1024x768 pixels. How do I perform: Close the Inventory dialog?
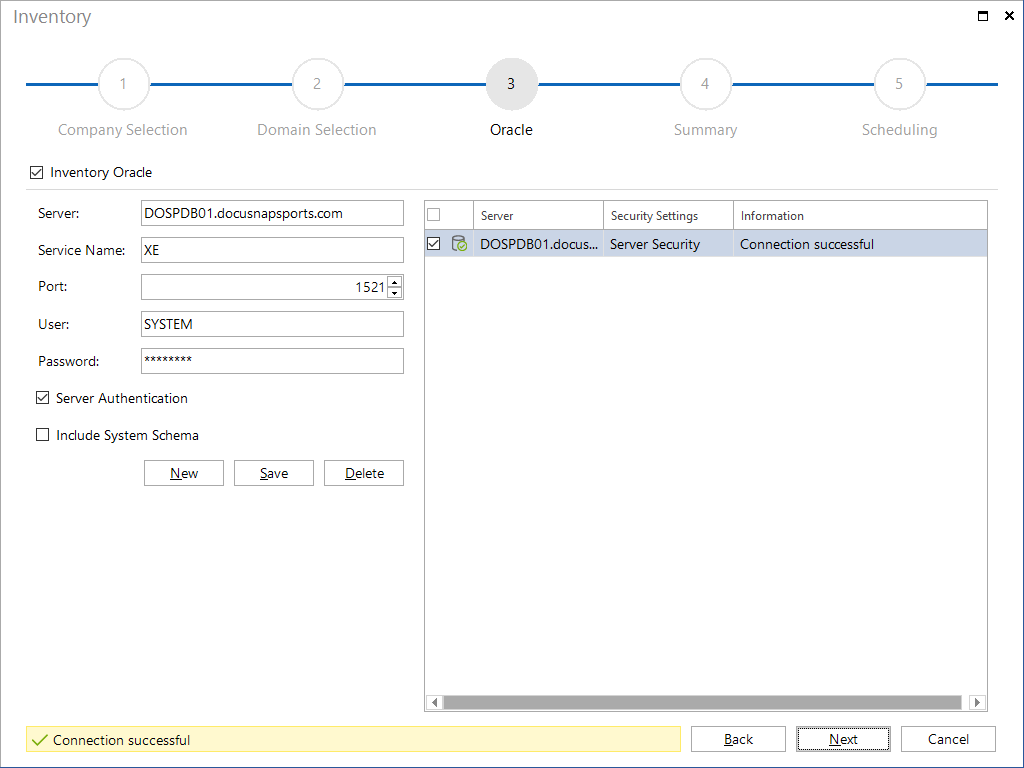1009,16
